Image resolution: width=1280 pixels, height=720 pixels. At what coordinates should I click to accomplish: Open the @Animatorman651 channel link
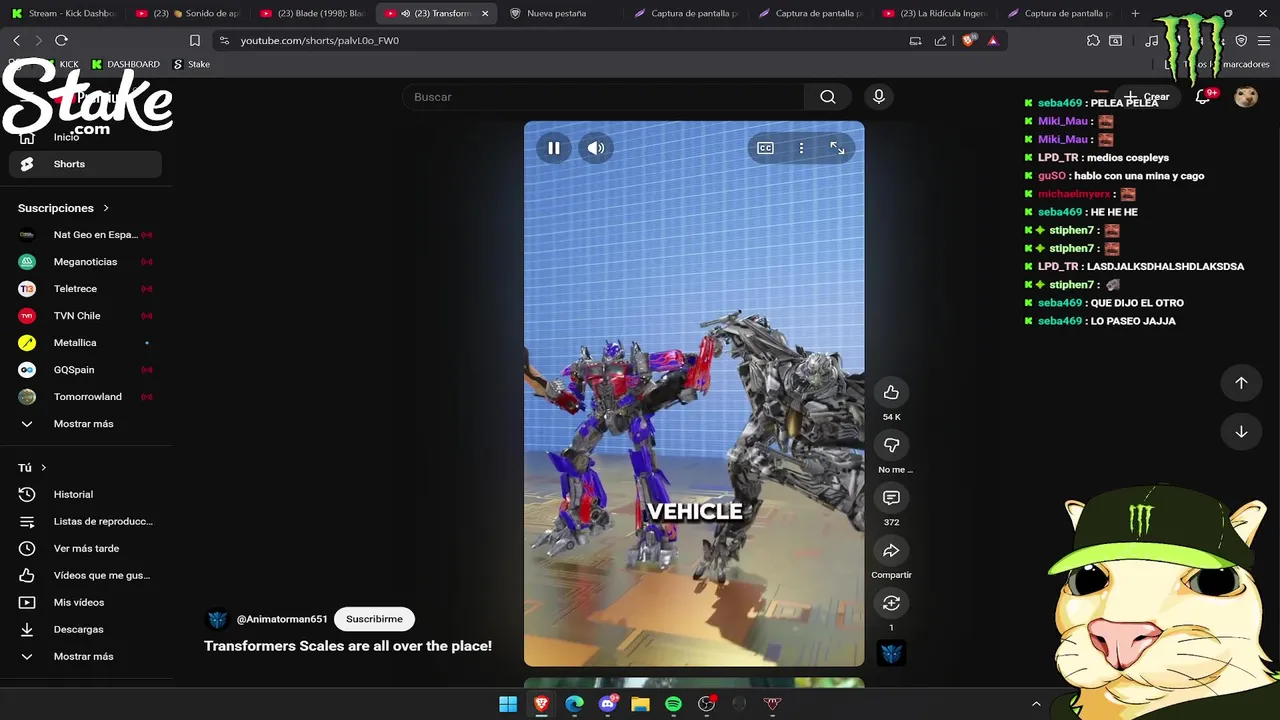(x=282, y=619)
